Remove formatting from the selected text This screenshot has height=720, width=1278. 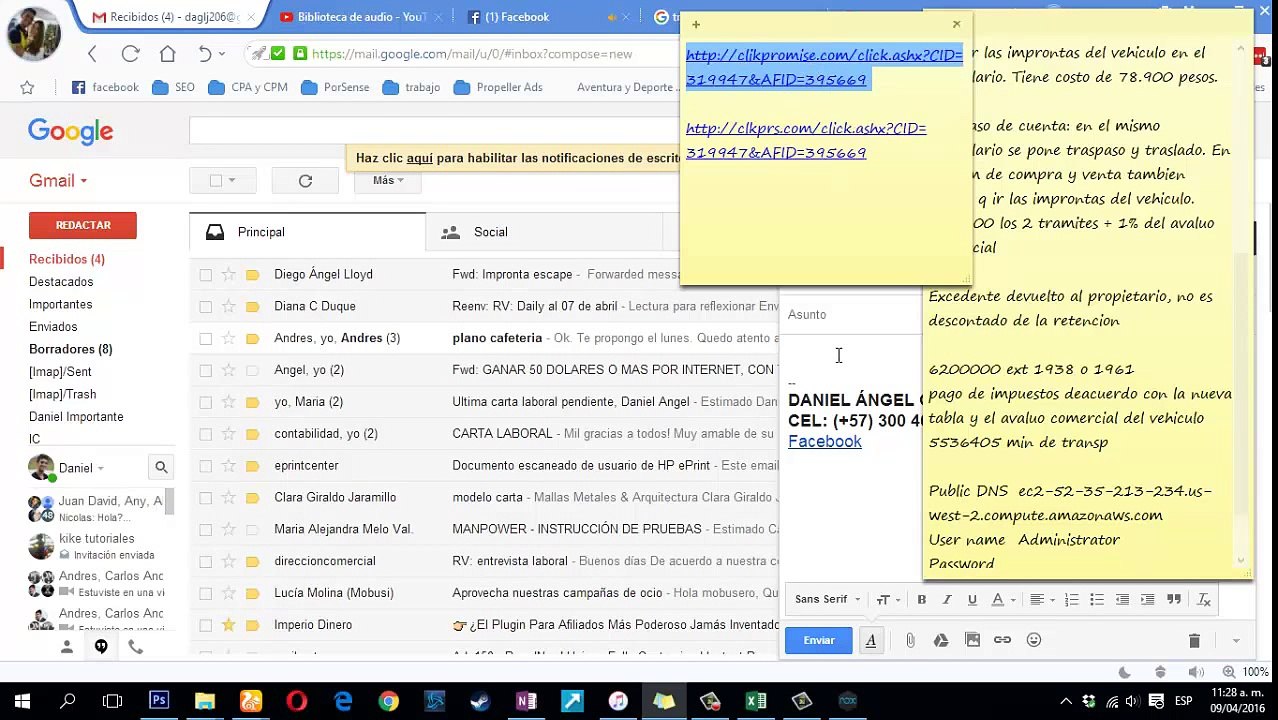[x=1204, y=600]
